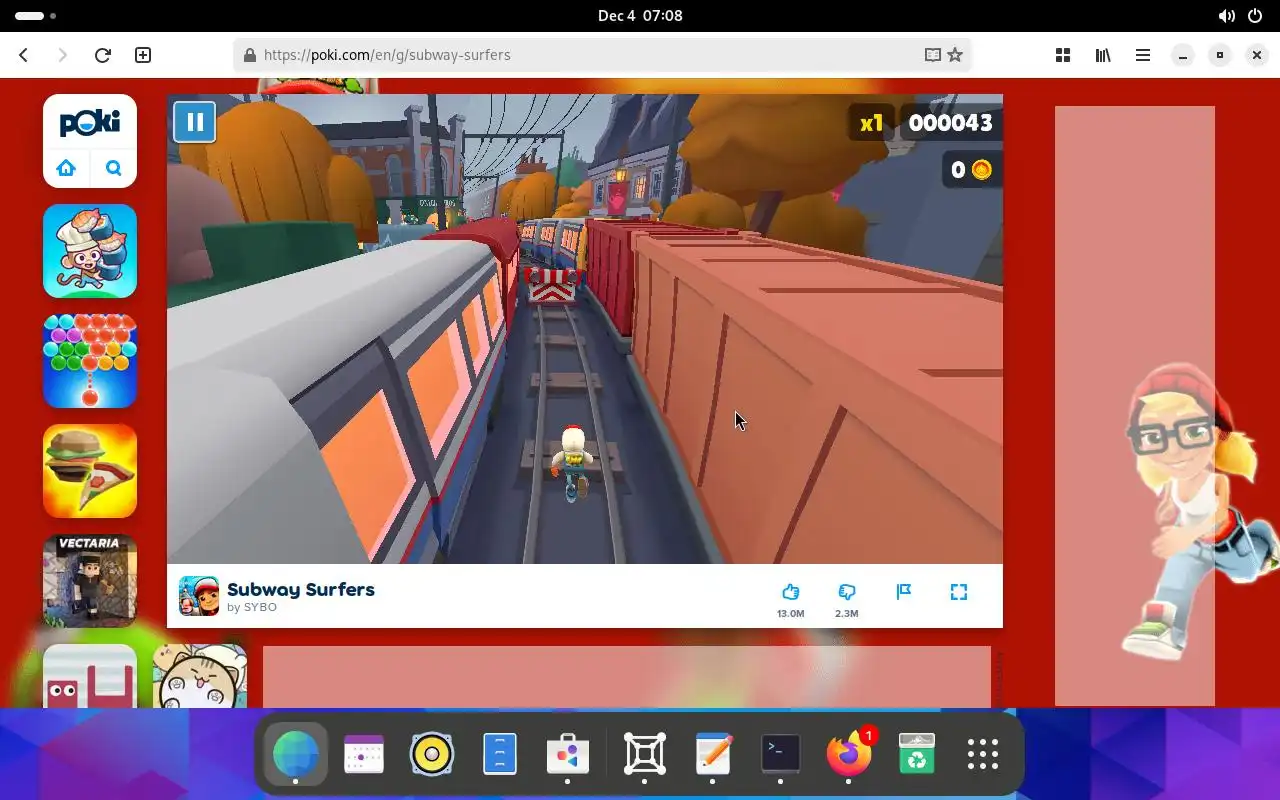Image resolution: width=1280 pixels, height=800 pixels.
Task: Go back in browser history
Action: point(24,55)
